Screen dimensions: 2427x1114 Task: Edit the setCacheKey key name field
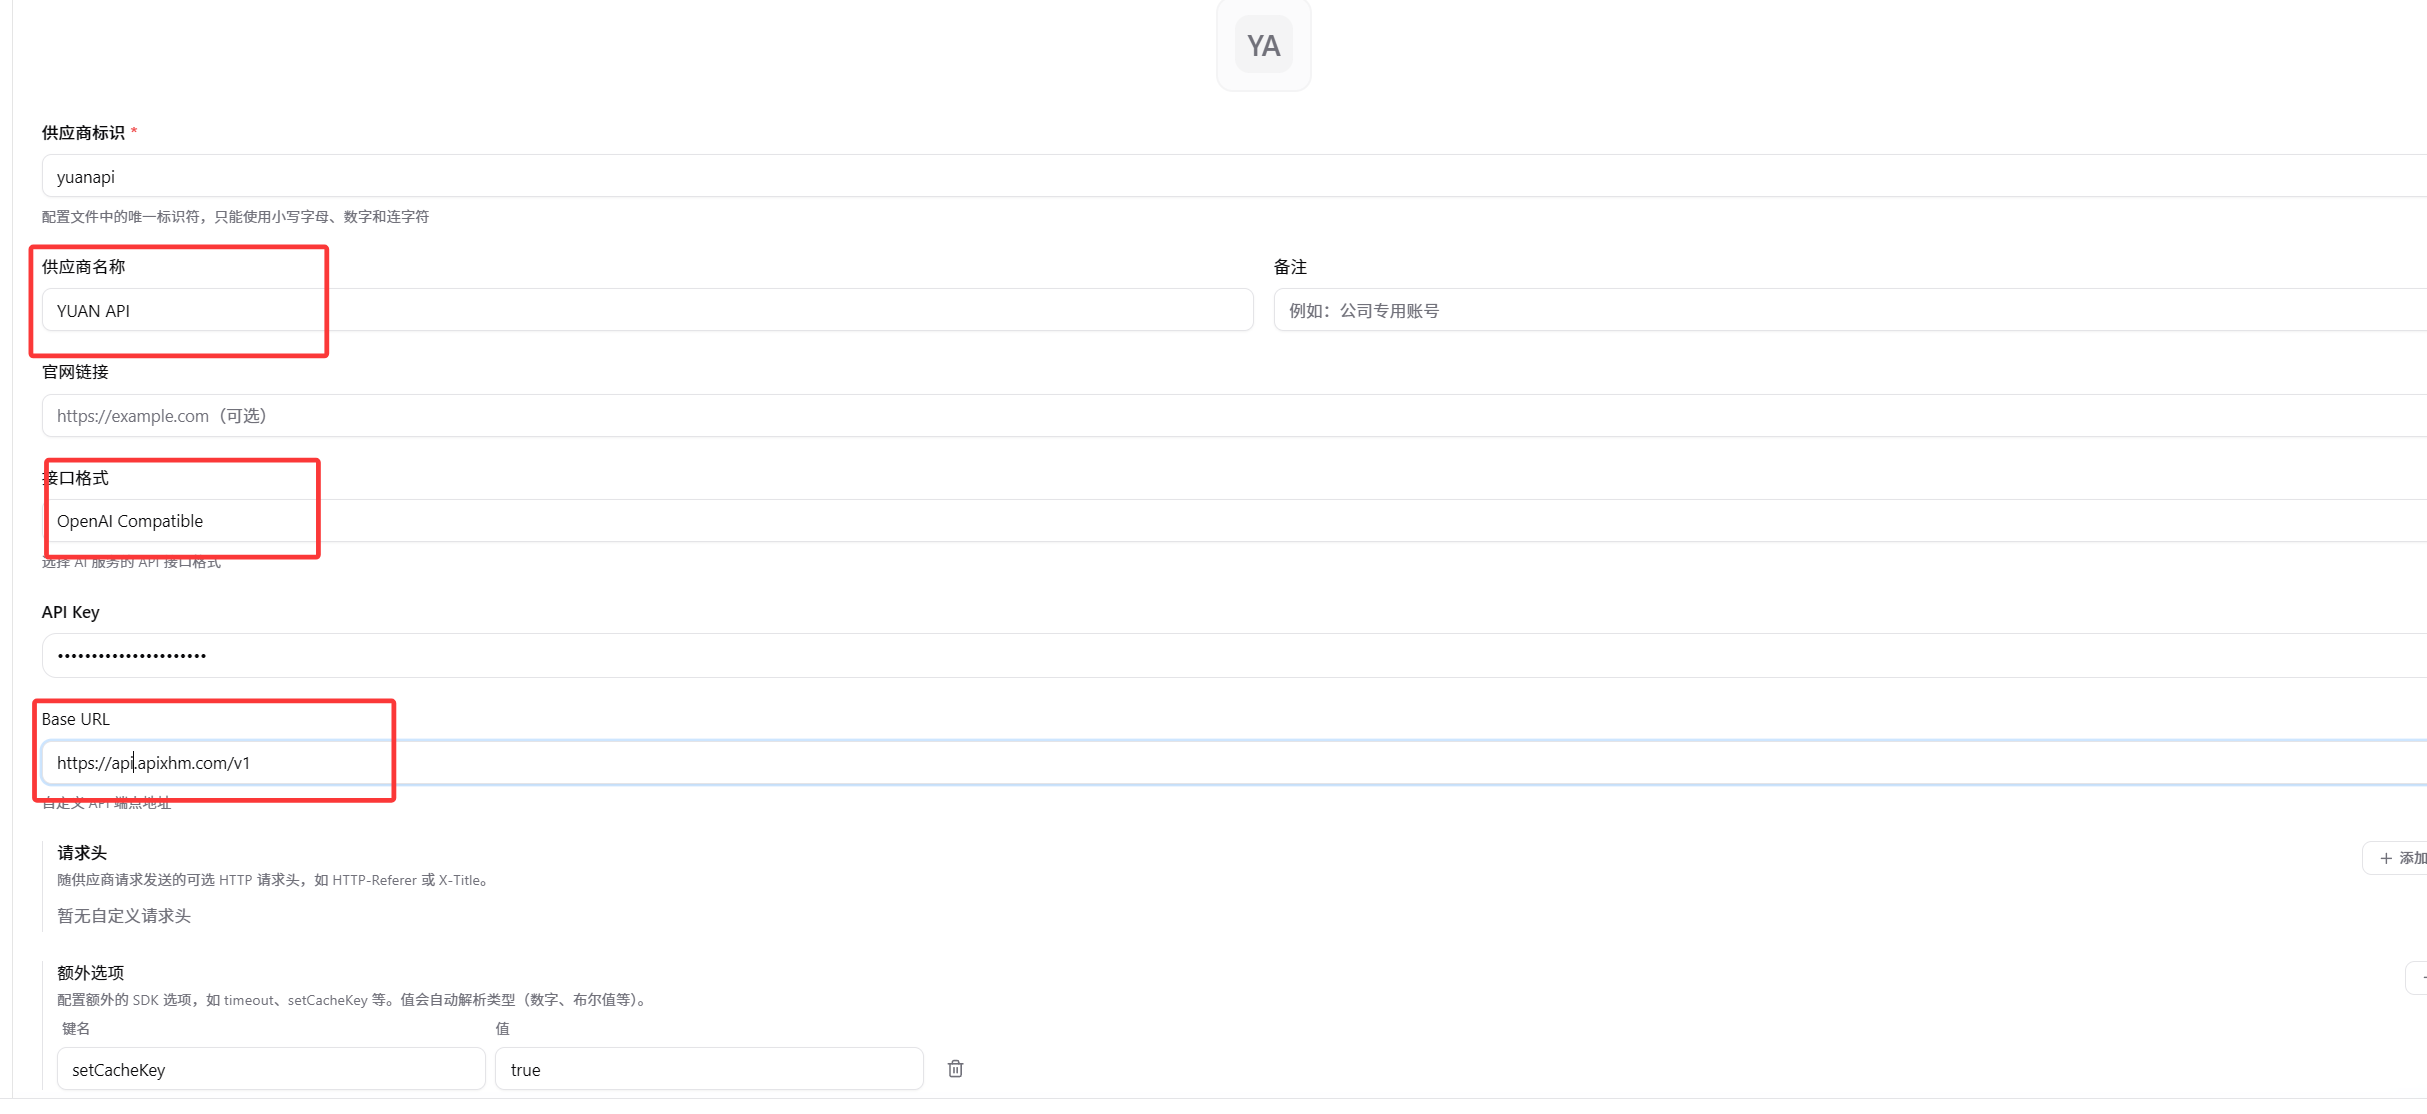(x=271, y=1069)
